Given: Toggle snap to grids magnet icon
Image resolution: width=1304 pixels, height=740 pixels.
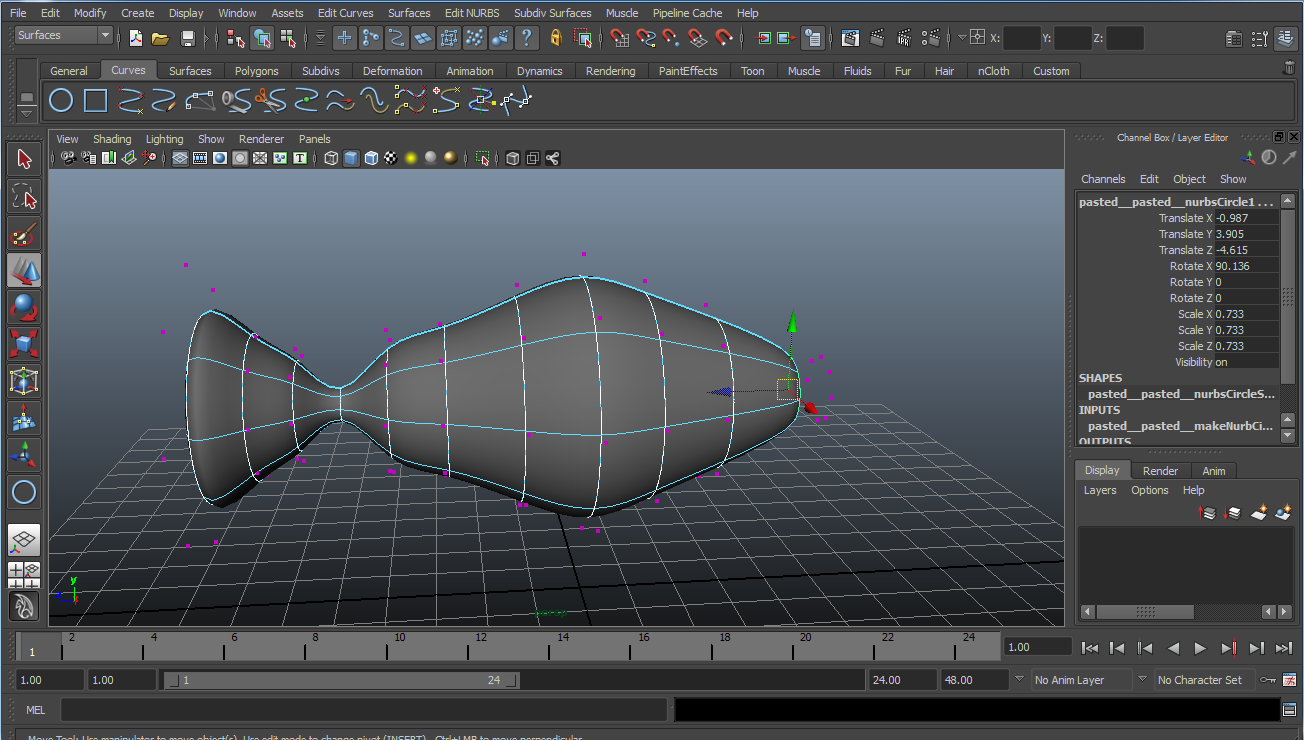Looking at the screenshot, I should click(619, 38).
